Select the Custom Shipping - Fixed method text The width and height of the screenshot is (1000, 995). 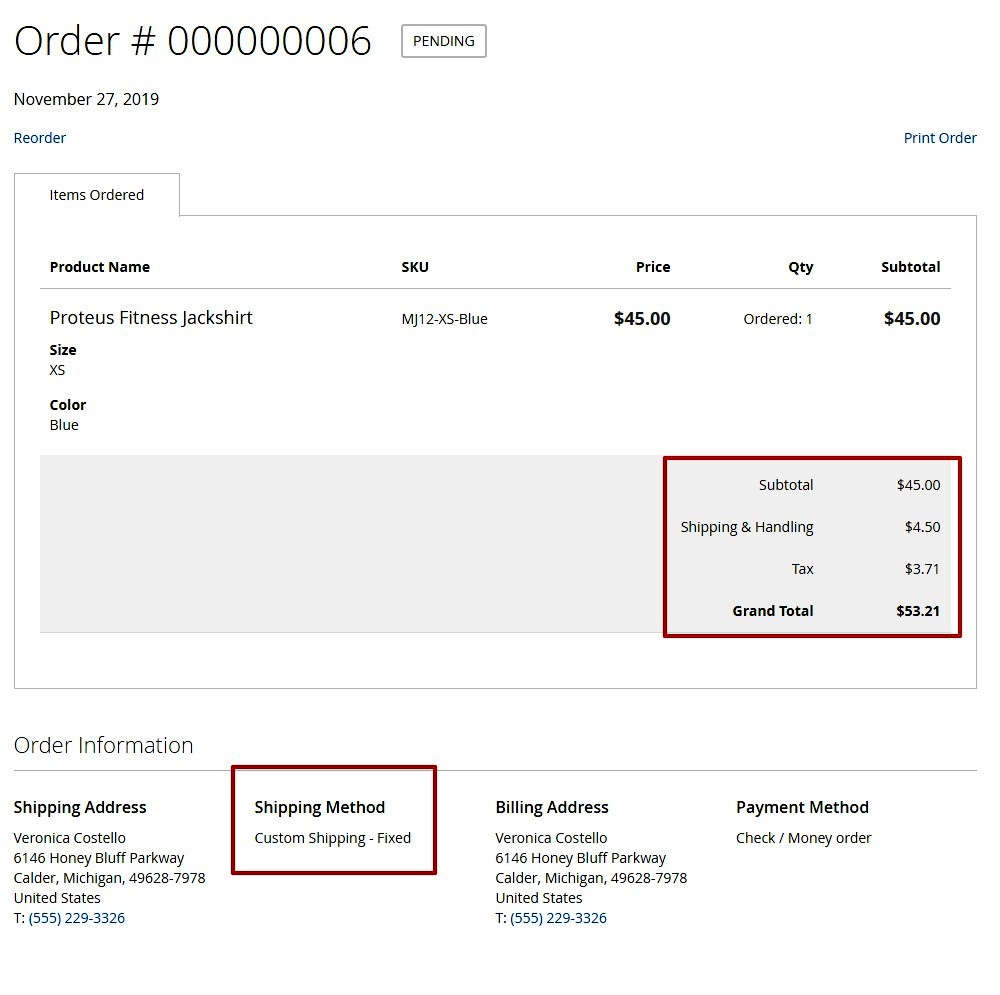click(x=332, y=838)
